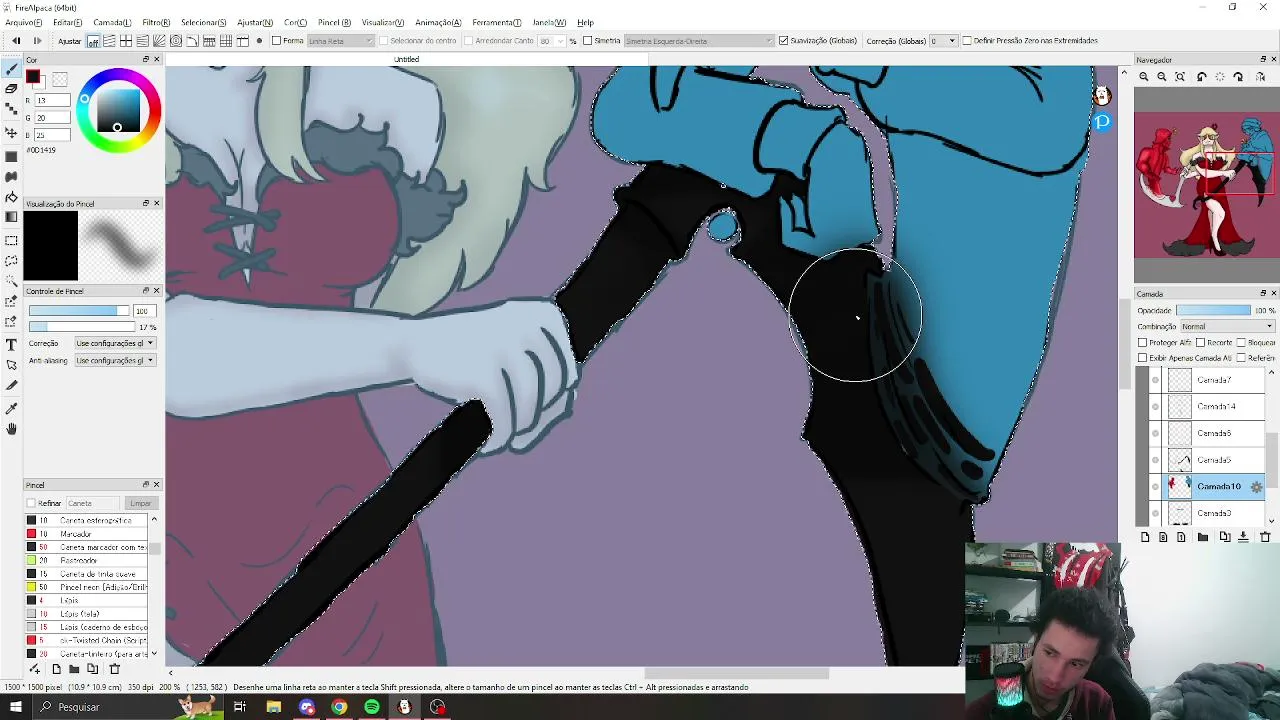Select the Eraser tool
The height and width of the screenshot is (720, 1280).
coord(11,89)
